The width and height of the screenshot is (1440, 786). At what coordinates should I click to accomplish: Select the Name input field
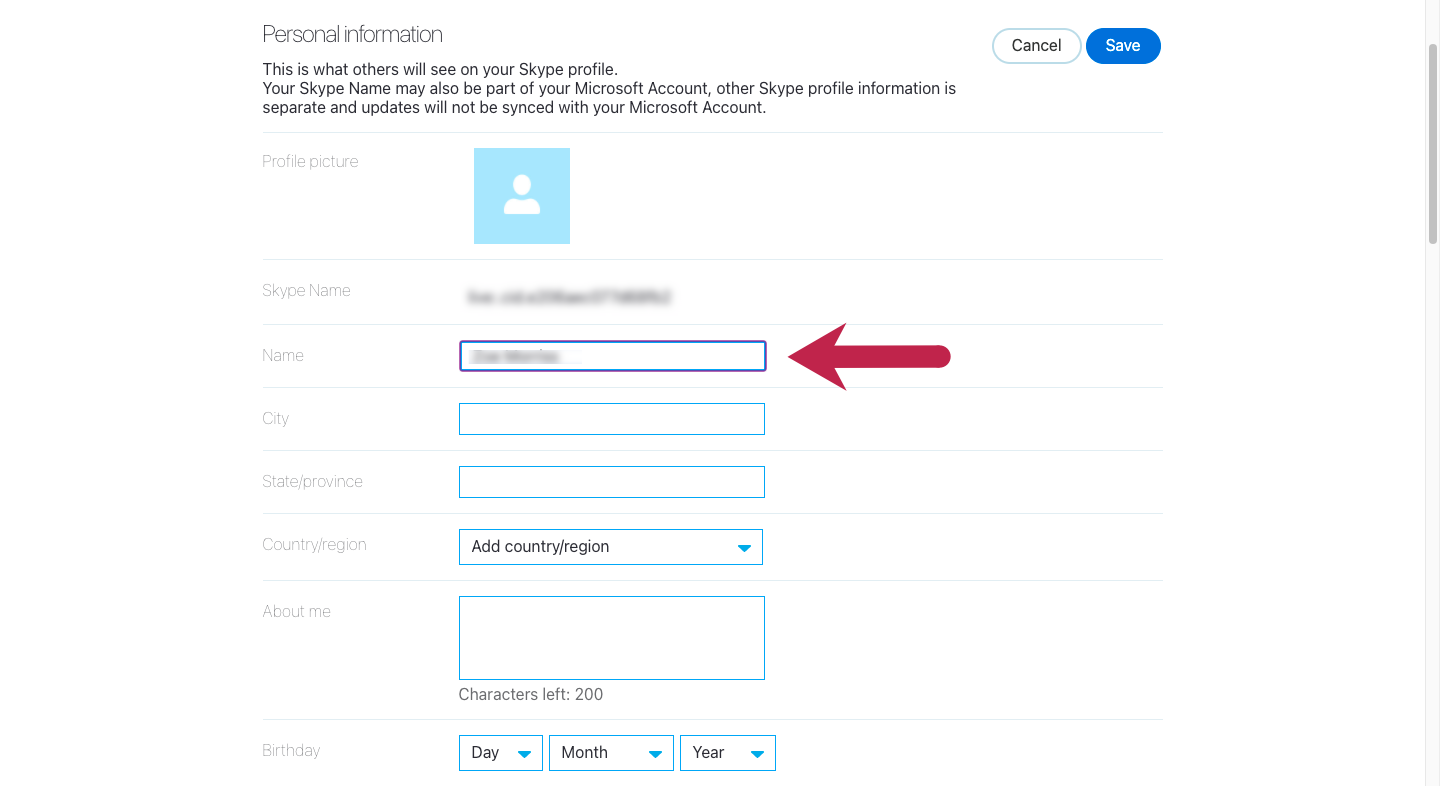click(611, 356)
